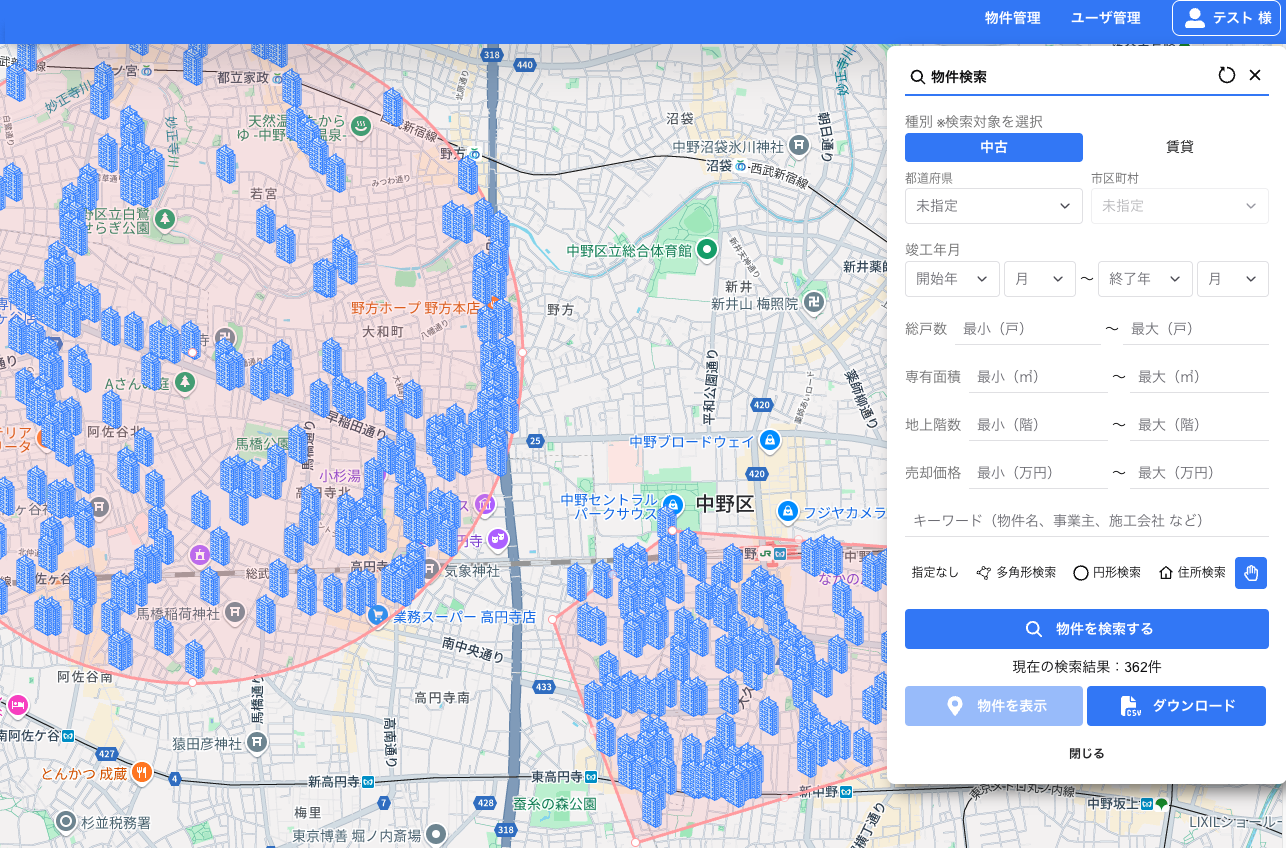Click the 東京博善 堀ノ内斎場 marker
This screenshot has width=1286, height=848.
435,833
